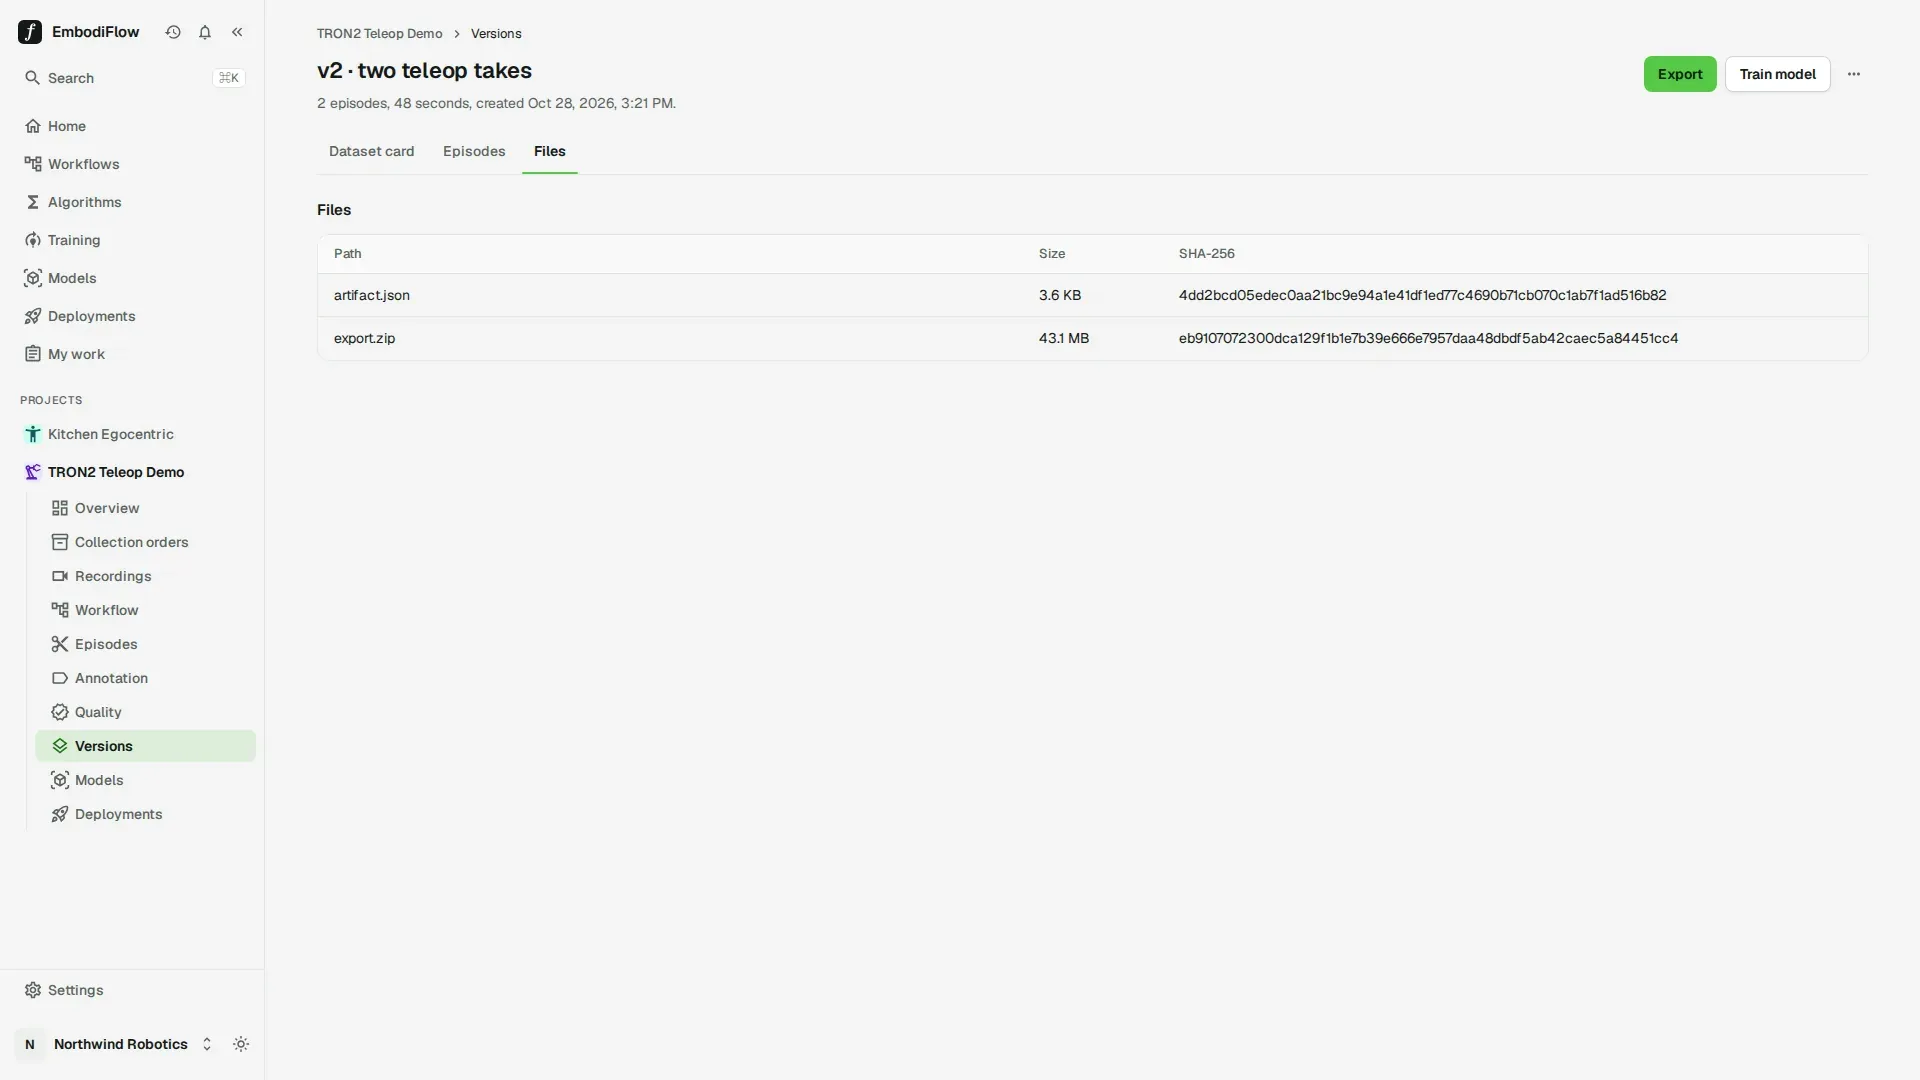
Task: Collapse the sidebar with double chevron
Action: [237, 32]
